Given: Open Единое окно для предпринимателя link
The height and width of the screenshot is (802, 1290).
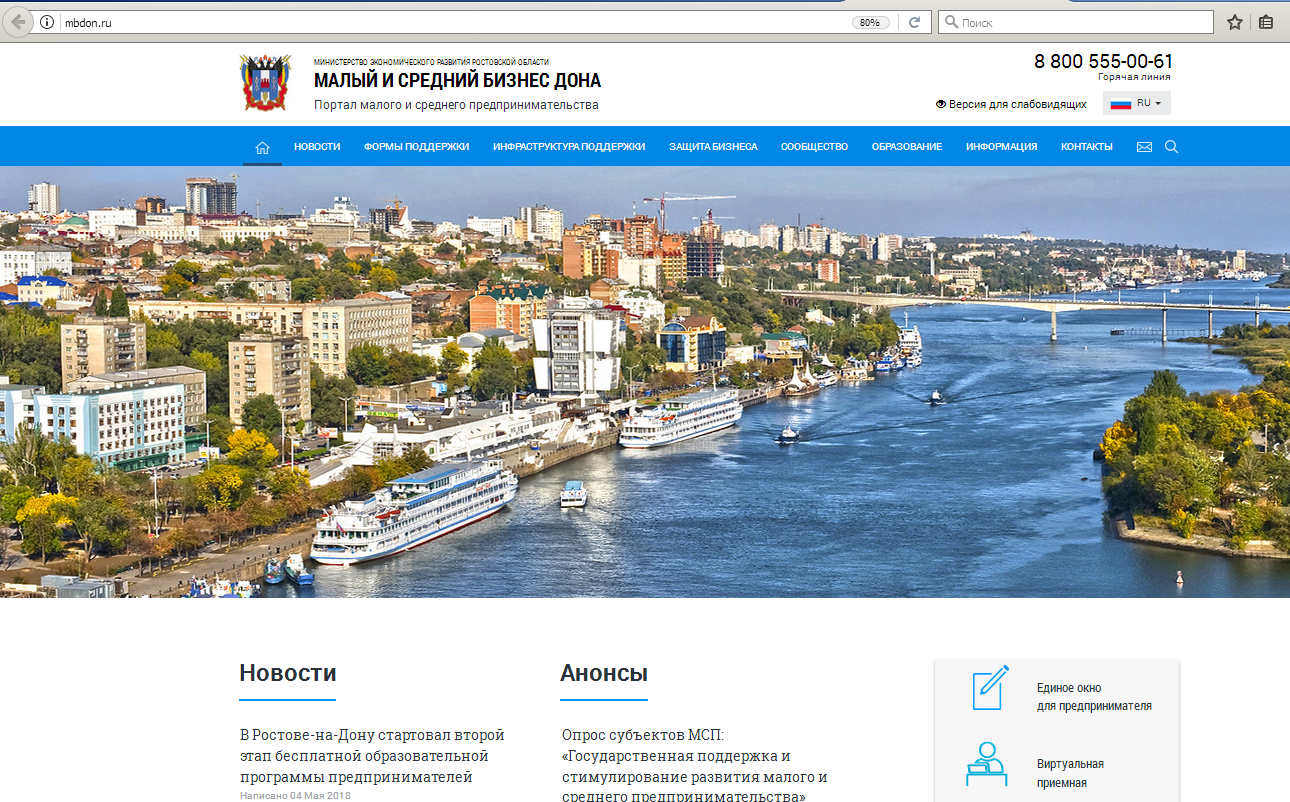Looking at the screenshot, I should click(x=1094, y=697).
